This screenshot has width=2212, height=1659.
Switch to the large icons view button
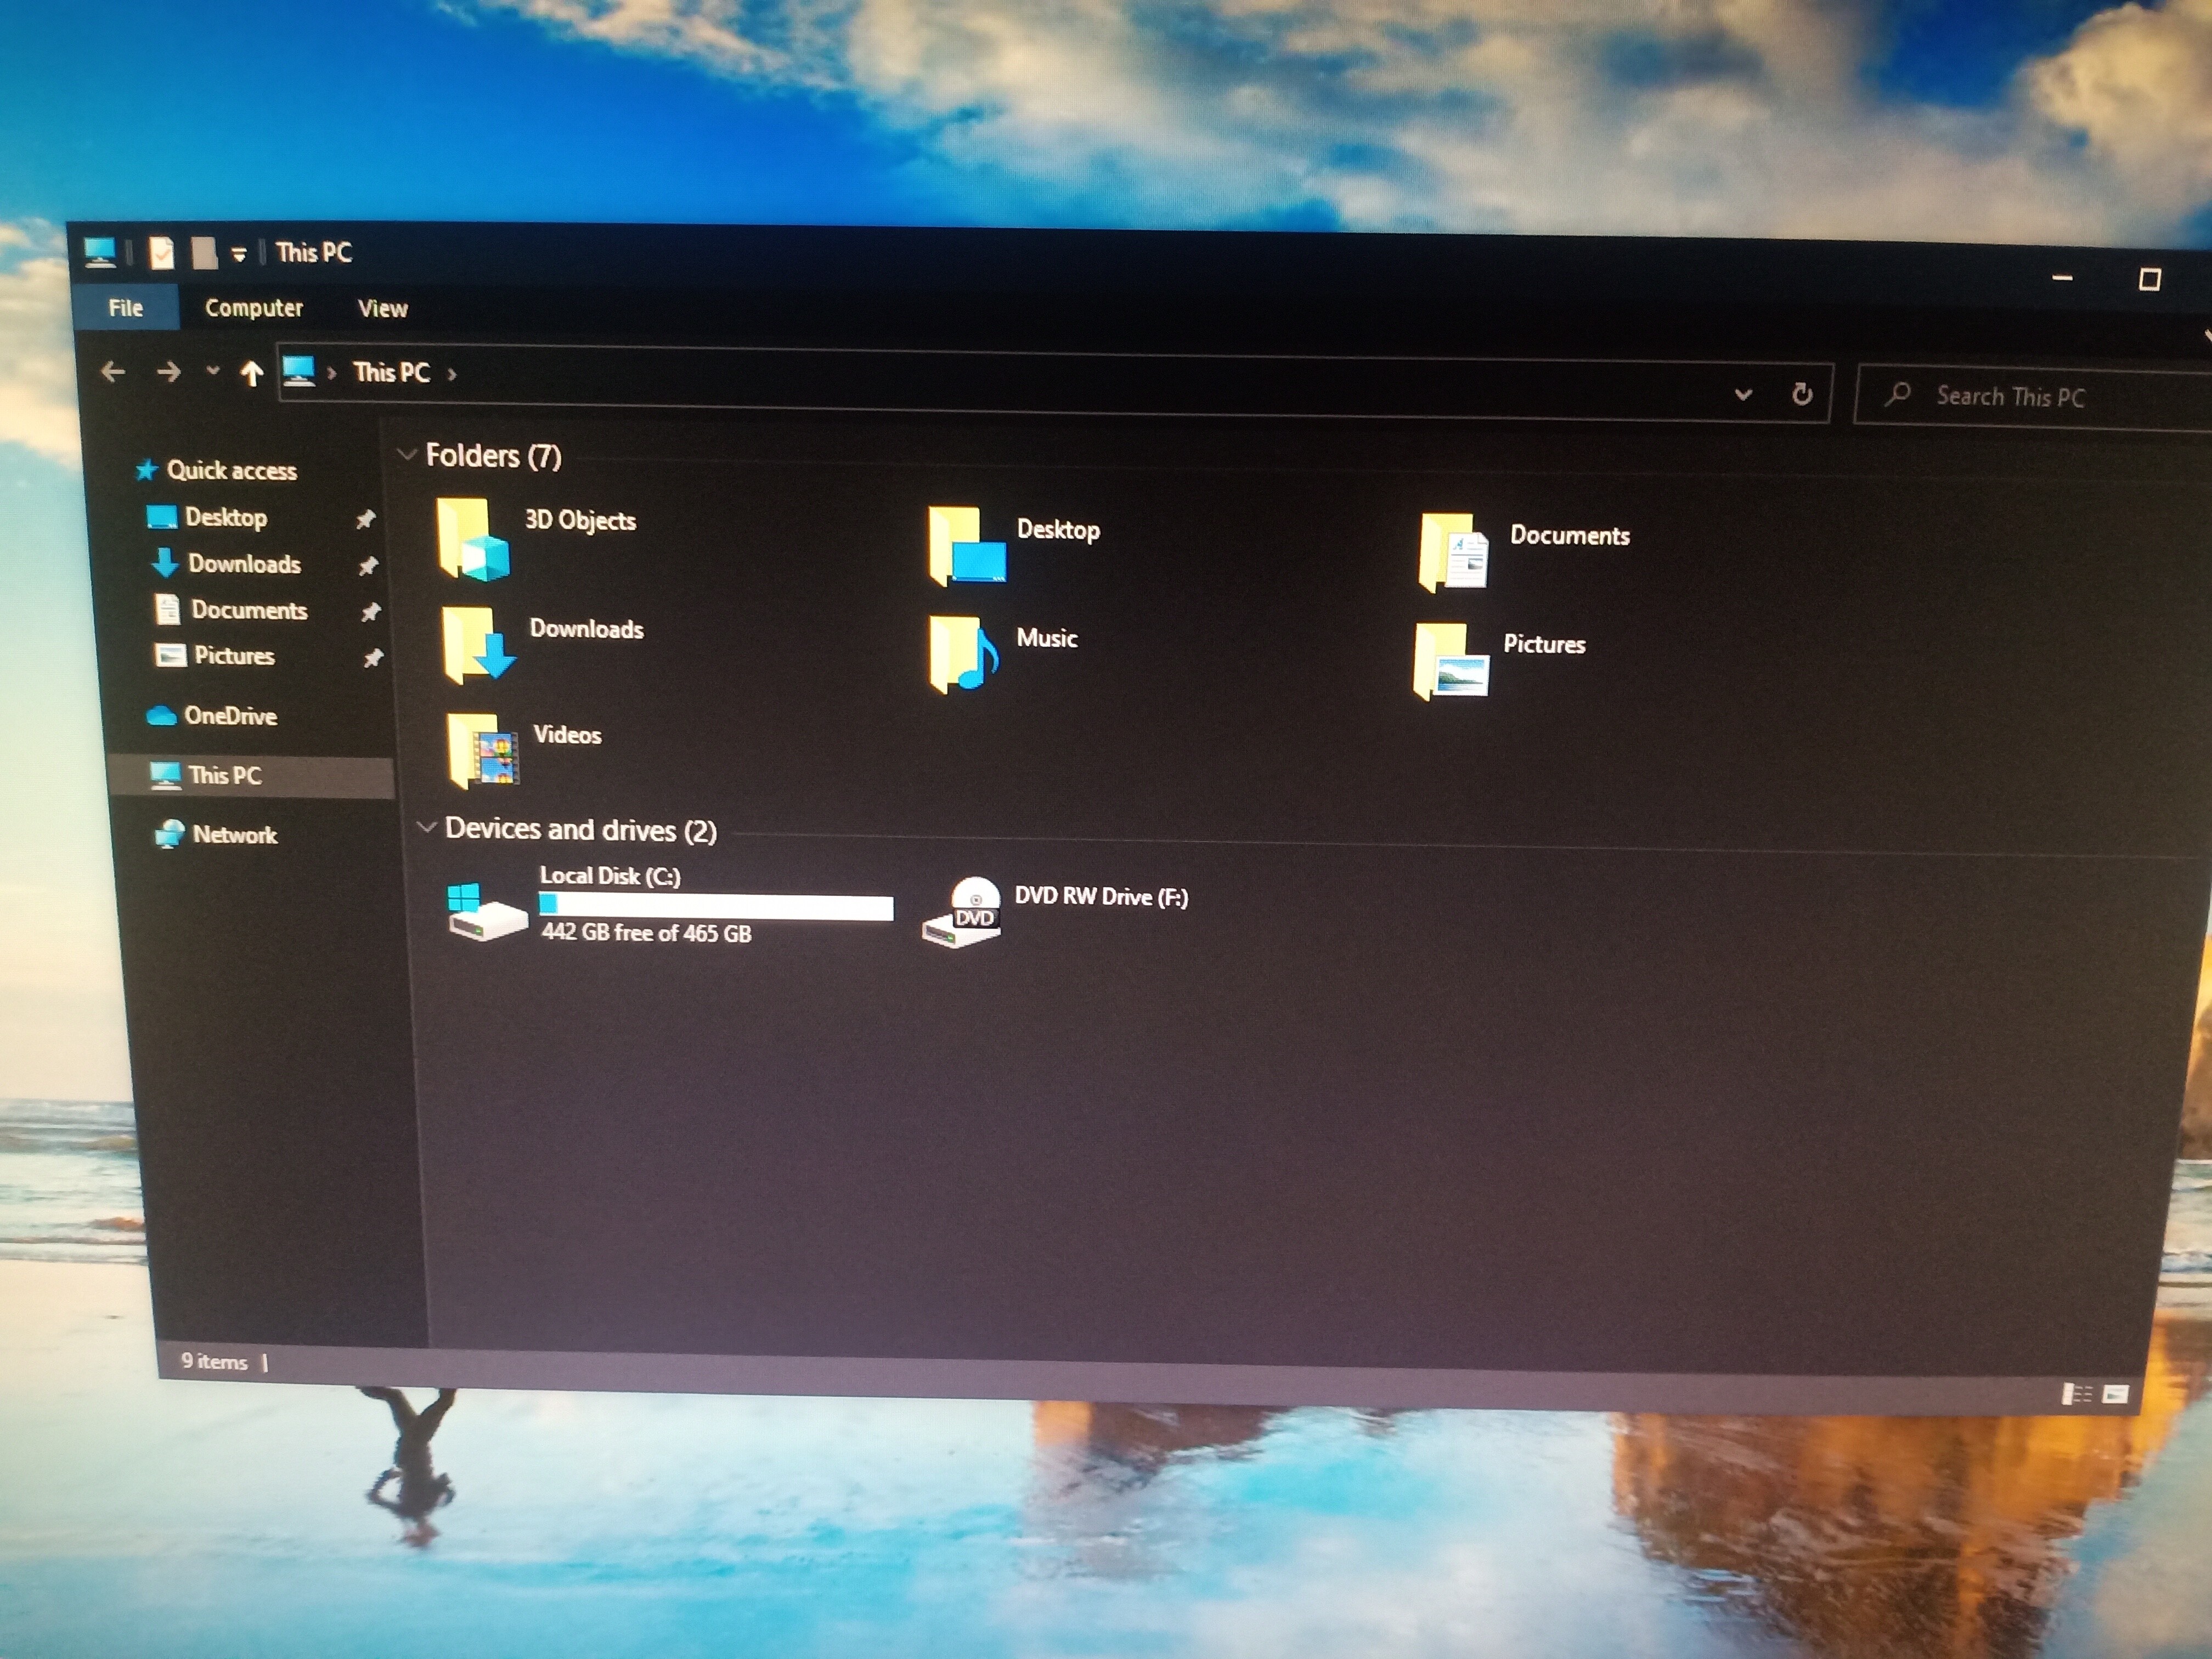[x=2116, y=1394]
